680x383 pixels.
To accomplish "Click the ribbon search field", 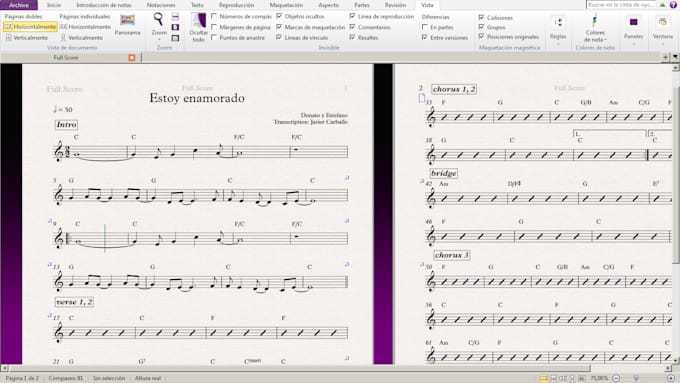I will pos(621,5).
